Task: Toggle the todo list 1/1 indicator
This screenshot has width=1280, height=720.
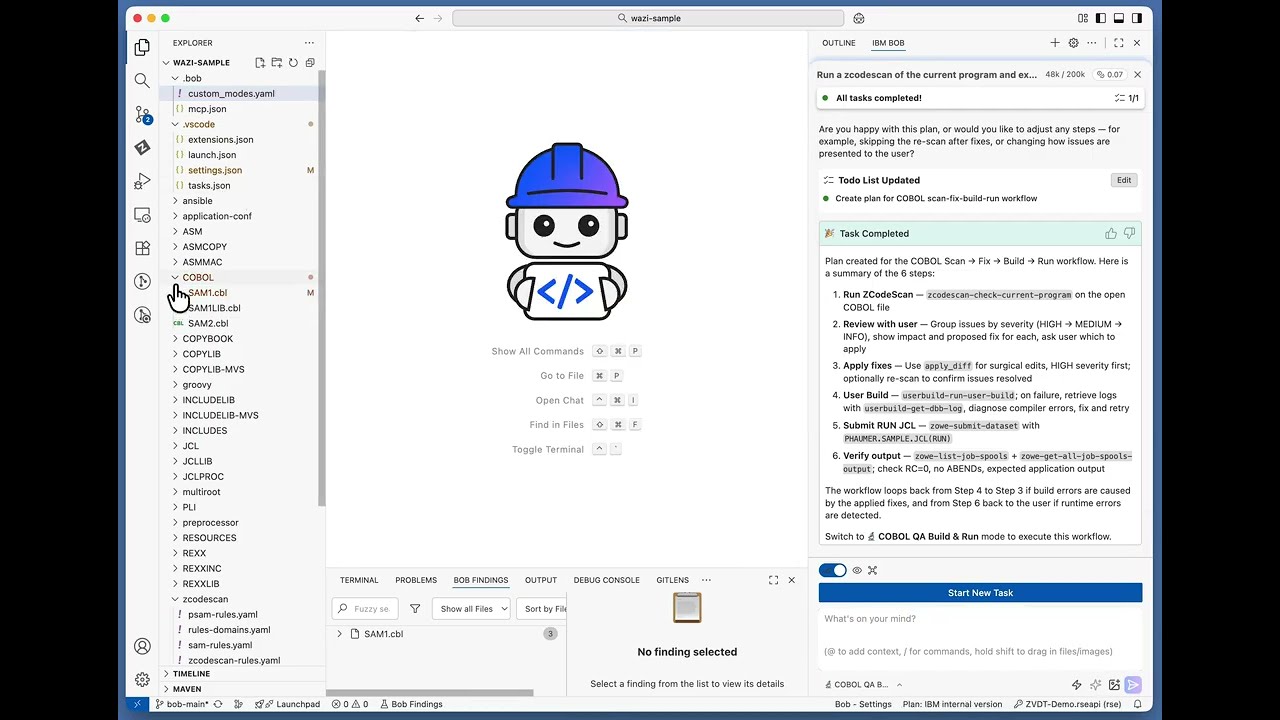Action: 1126,98
